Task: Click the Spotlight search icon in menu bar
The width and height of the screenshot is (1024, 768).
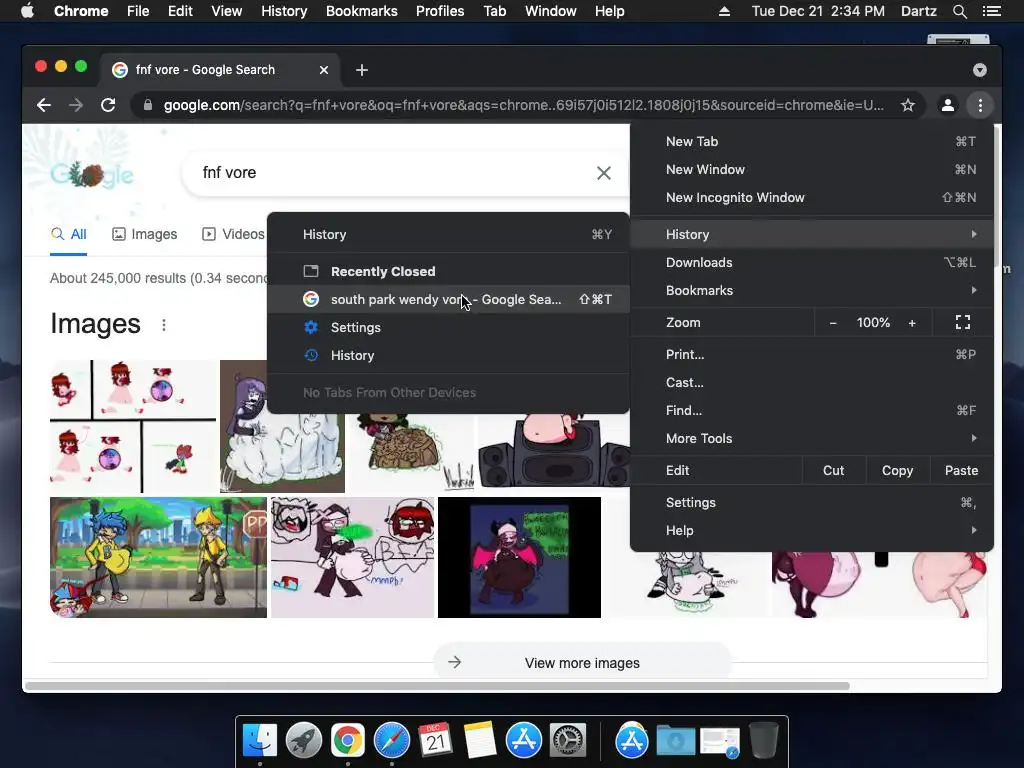Action: pyautogui.click(x=959, y=11)
